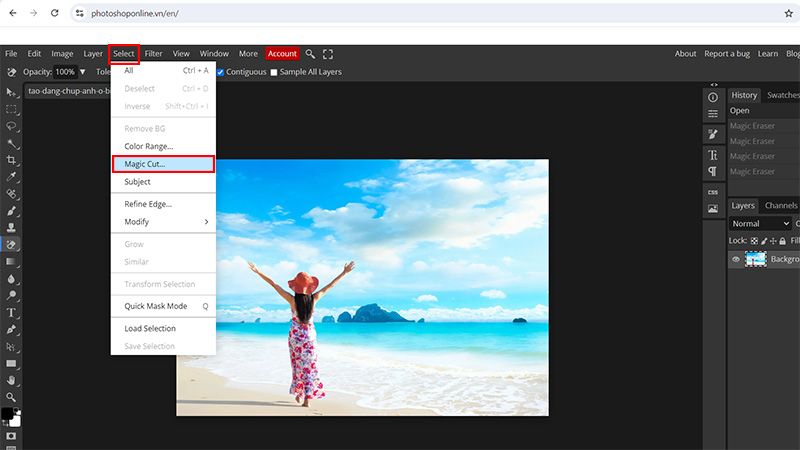
Task: Select the Move tool
Action: pos(11,92)
